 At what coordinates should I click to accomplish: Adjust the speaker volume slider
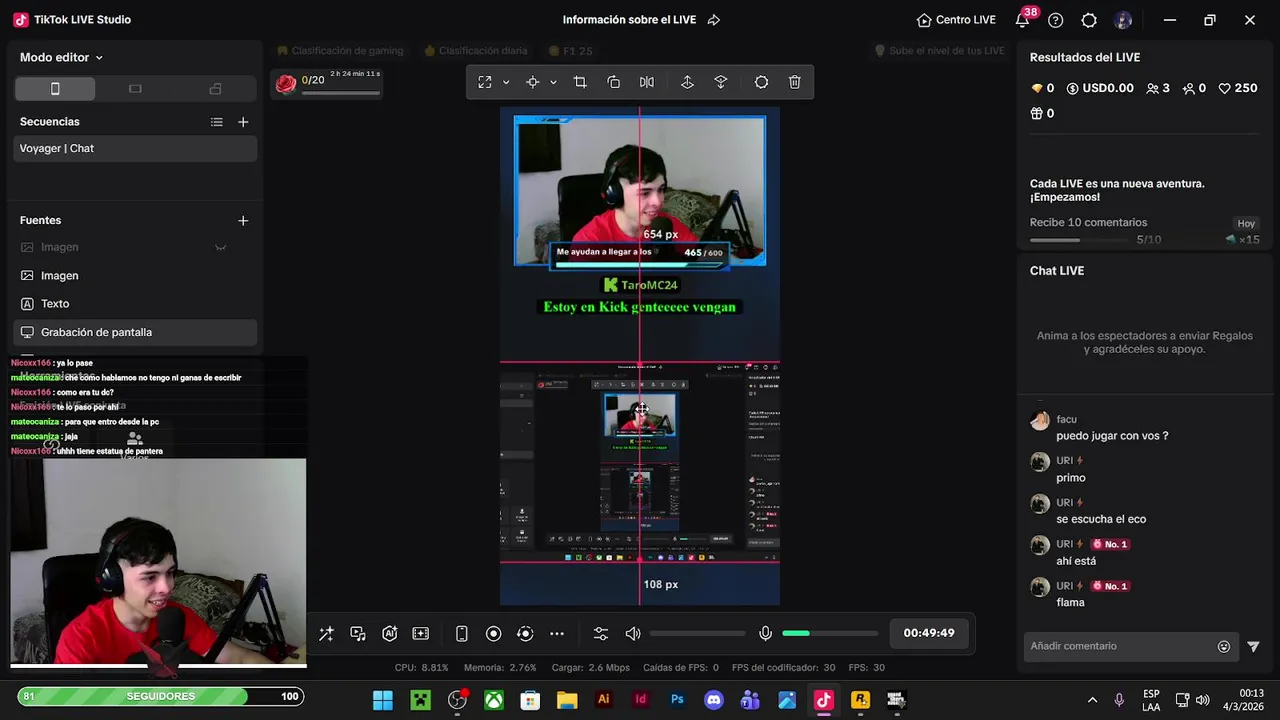pos(697,633)
